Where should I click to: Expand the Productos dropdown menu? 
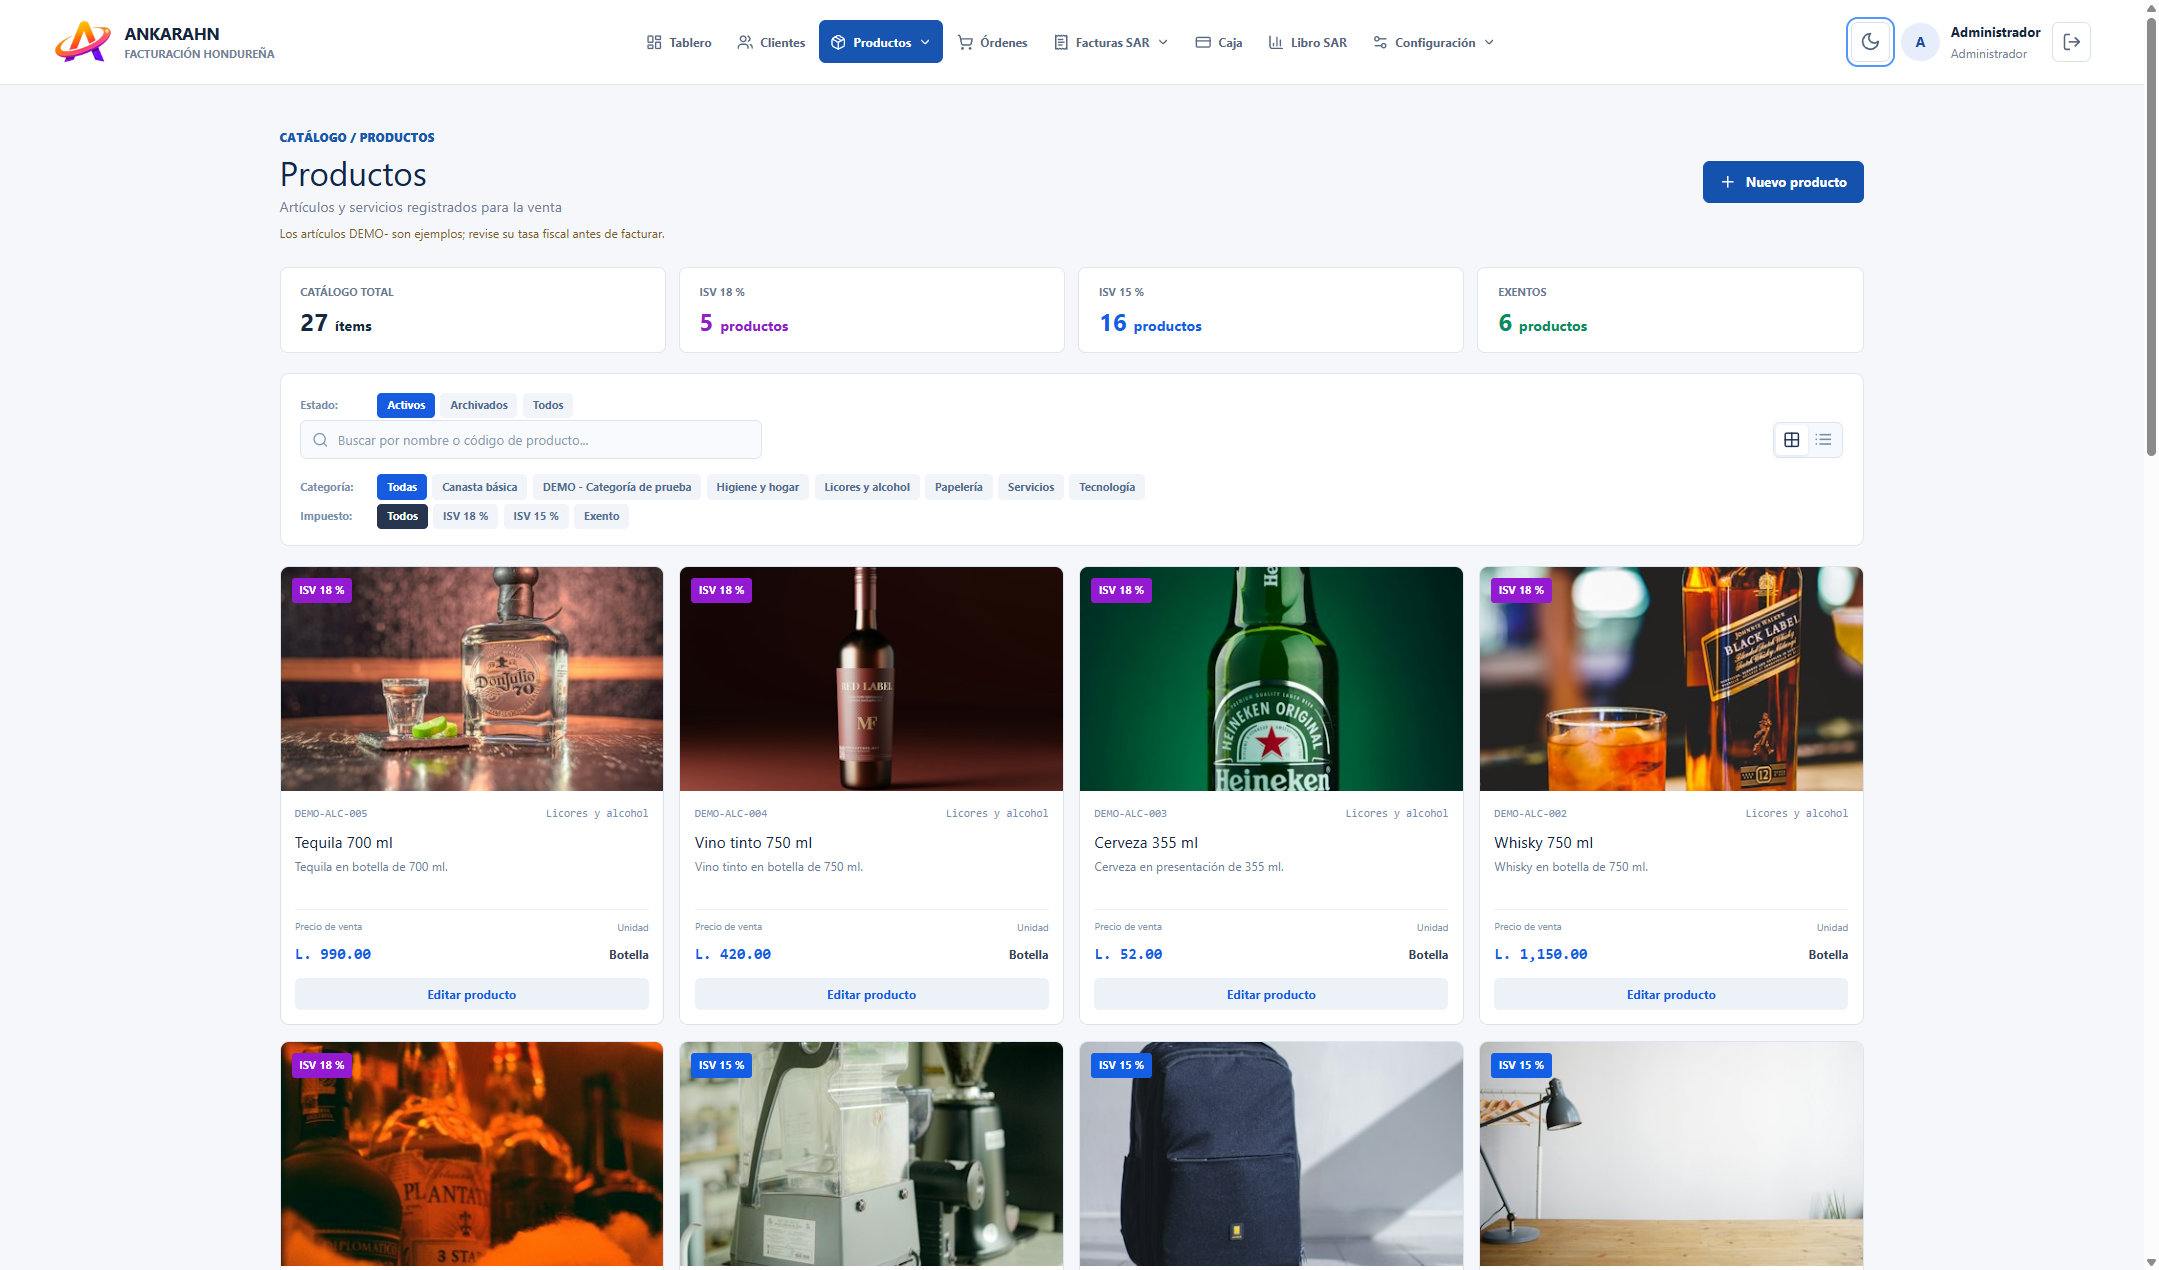pos(880,42)
